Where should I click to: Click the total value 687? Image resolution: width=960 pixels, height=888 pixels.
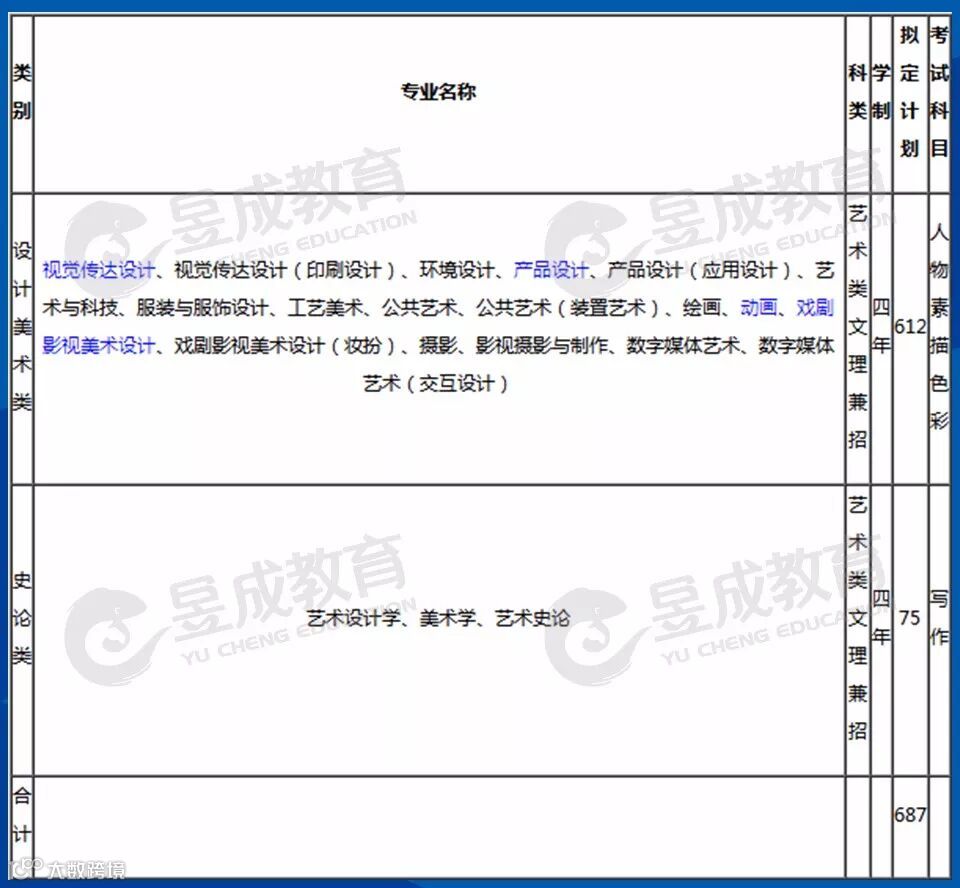pyautogui.click(x=910, y=815)
